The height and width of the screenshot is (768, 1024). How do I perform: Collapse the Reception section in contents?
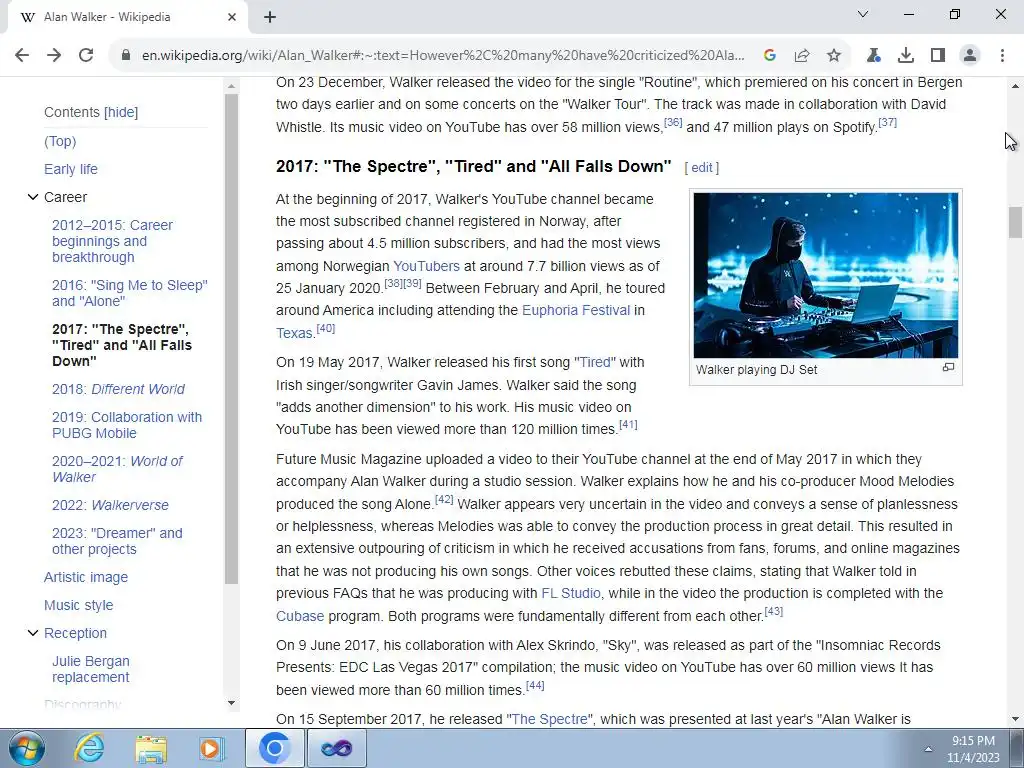pos(33,633)
